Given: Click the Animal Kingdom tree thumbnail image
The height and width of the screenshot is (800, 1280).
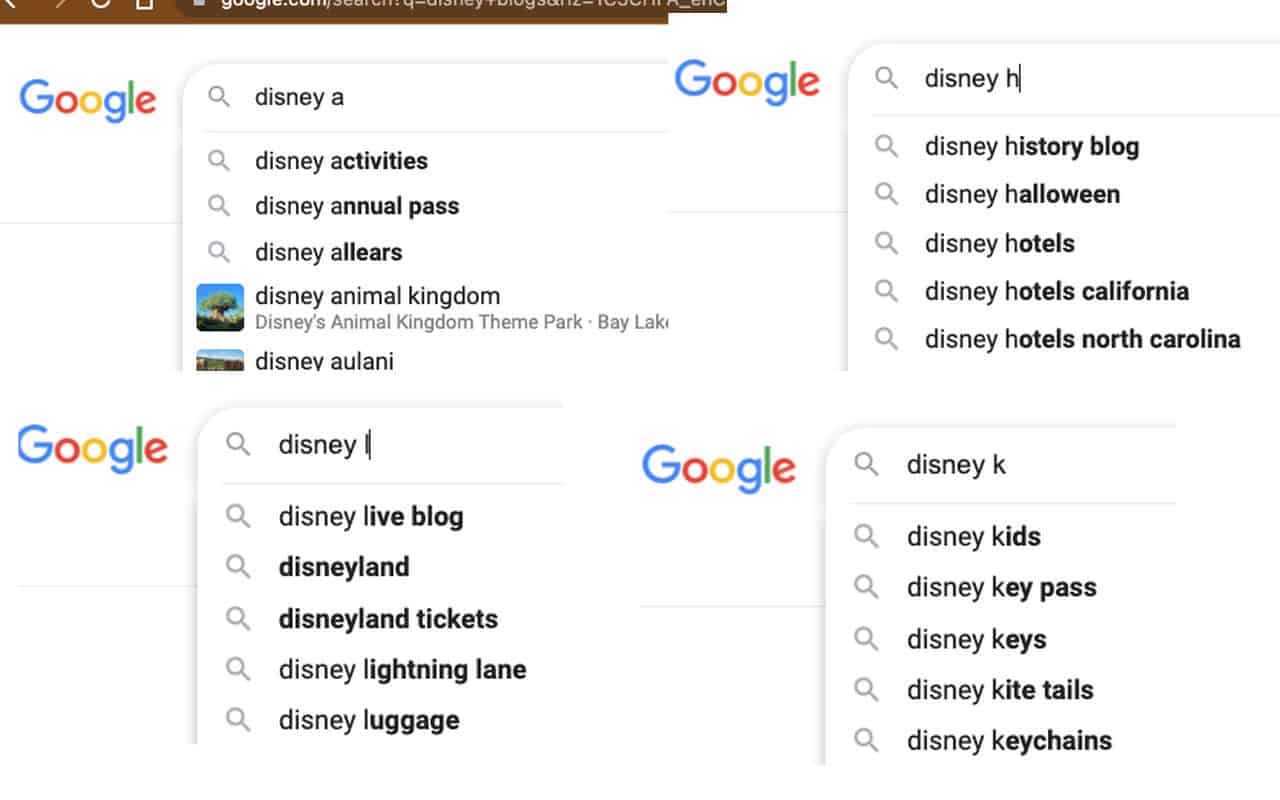Looking at the screenshot, I should (x=219, y=306).
